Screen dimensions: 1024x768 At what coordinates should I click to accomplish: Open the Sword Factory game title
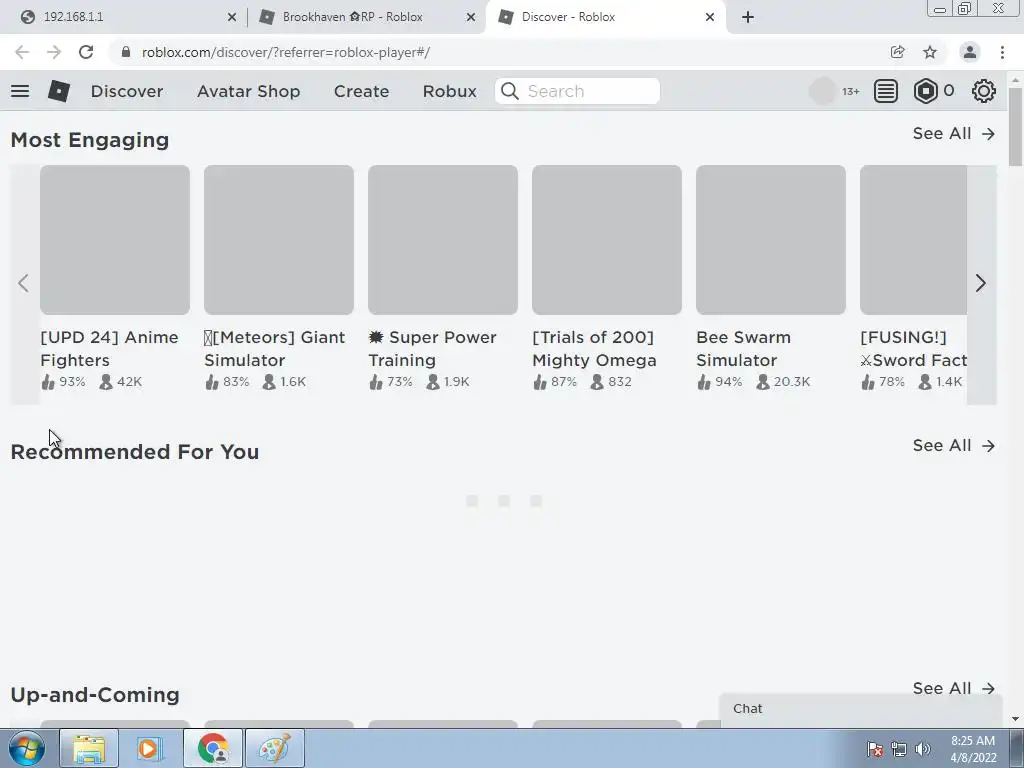pyautogui.click(x=913, y=349)
